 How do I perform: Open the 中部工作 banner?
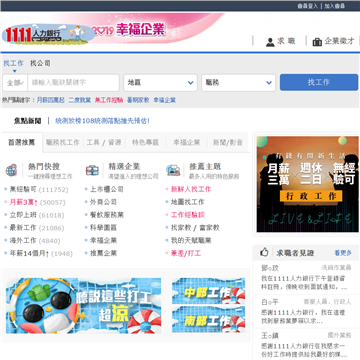208,291
